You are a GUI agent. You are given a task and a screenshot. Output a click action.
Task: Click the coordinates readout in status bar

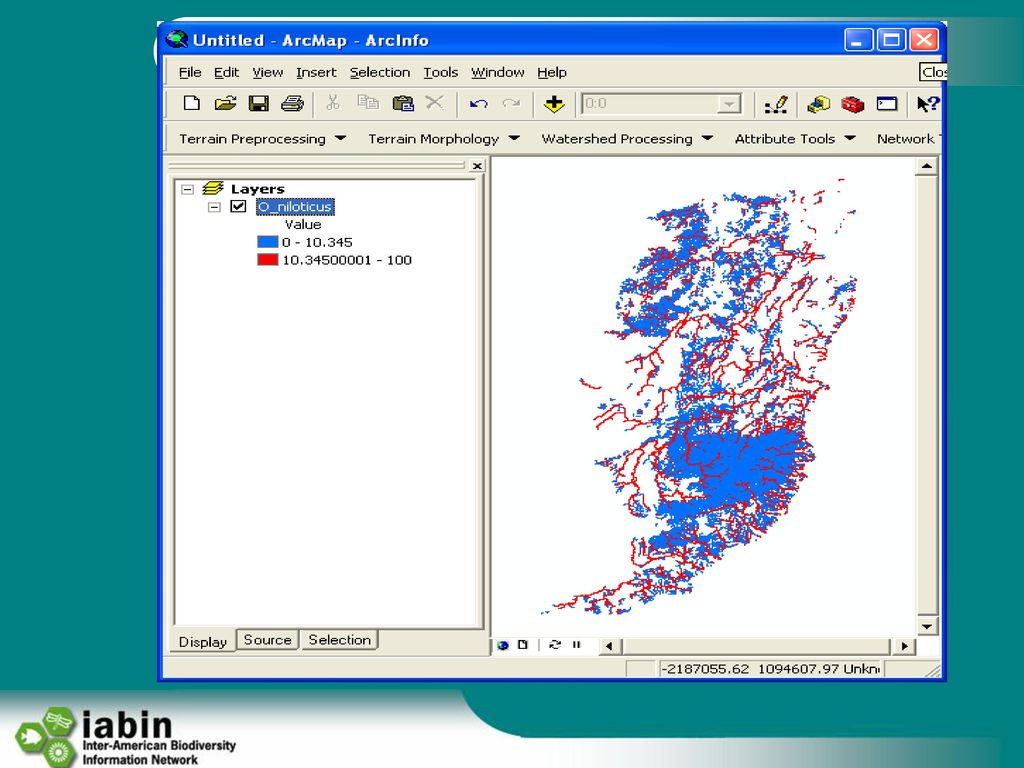click(771, 669)
